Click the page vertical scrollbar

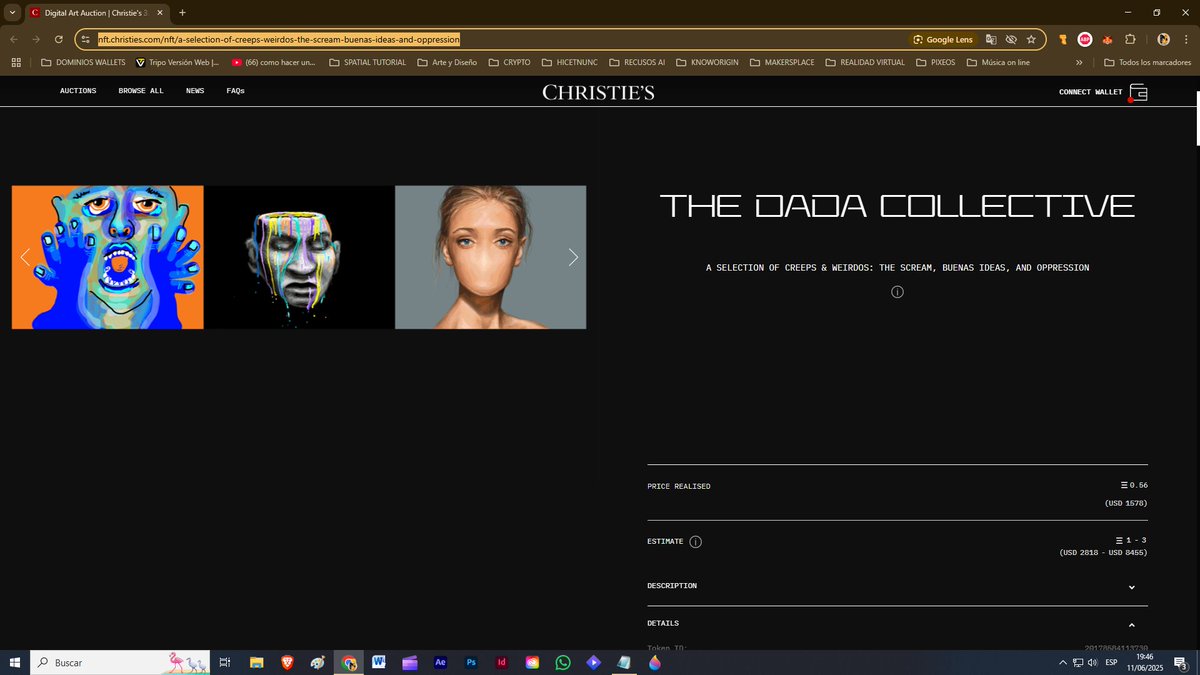(x=1196, y=118)
